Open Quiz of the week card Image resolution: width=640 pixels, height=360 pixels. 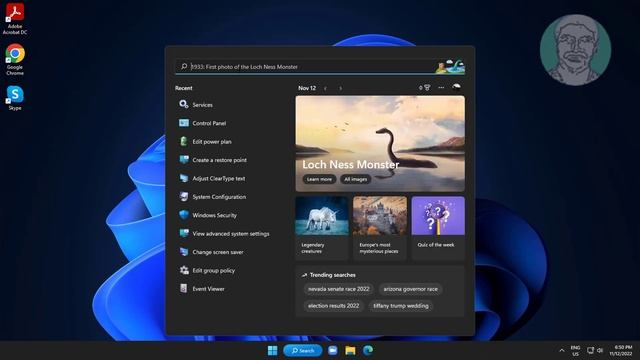coord(438,228)
